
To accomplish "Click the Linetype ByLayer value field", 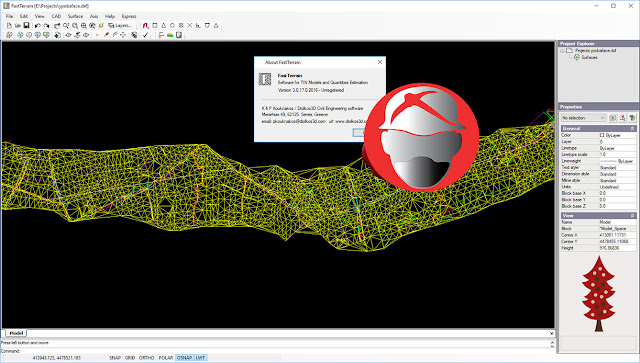I will point(617,148).
